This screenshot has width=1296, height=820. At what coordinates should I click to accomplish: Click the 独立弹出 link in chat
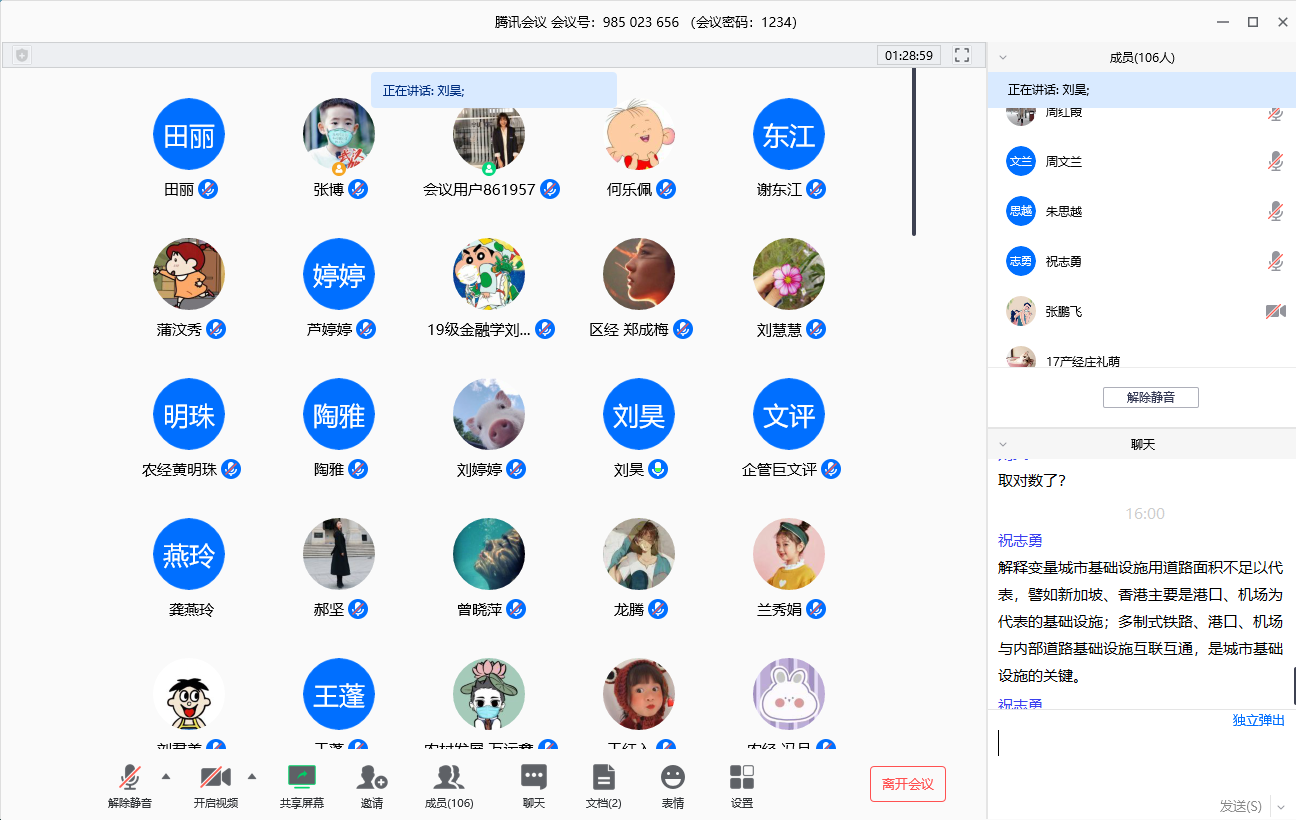tap(1258, 720)
